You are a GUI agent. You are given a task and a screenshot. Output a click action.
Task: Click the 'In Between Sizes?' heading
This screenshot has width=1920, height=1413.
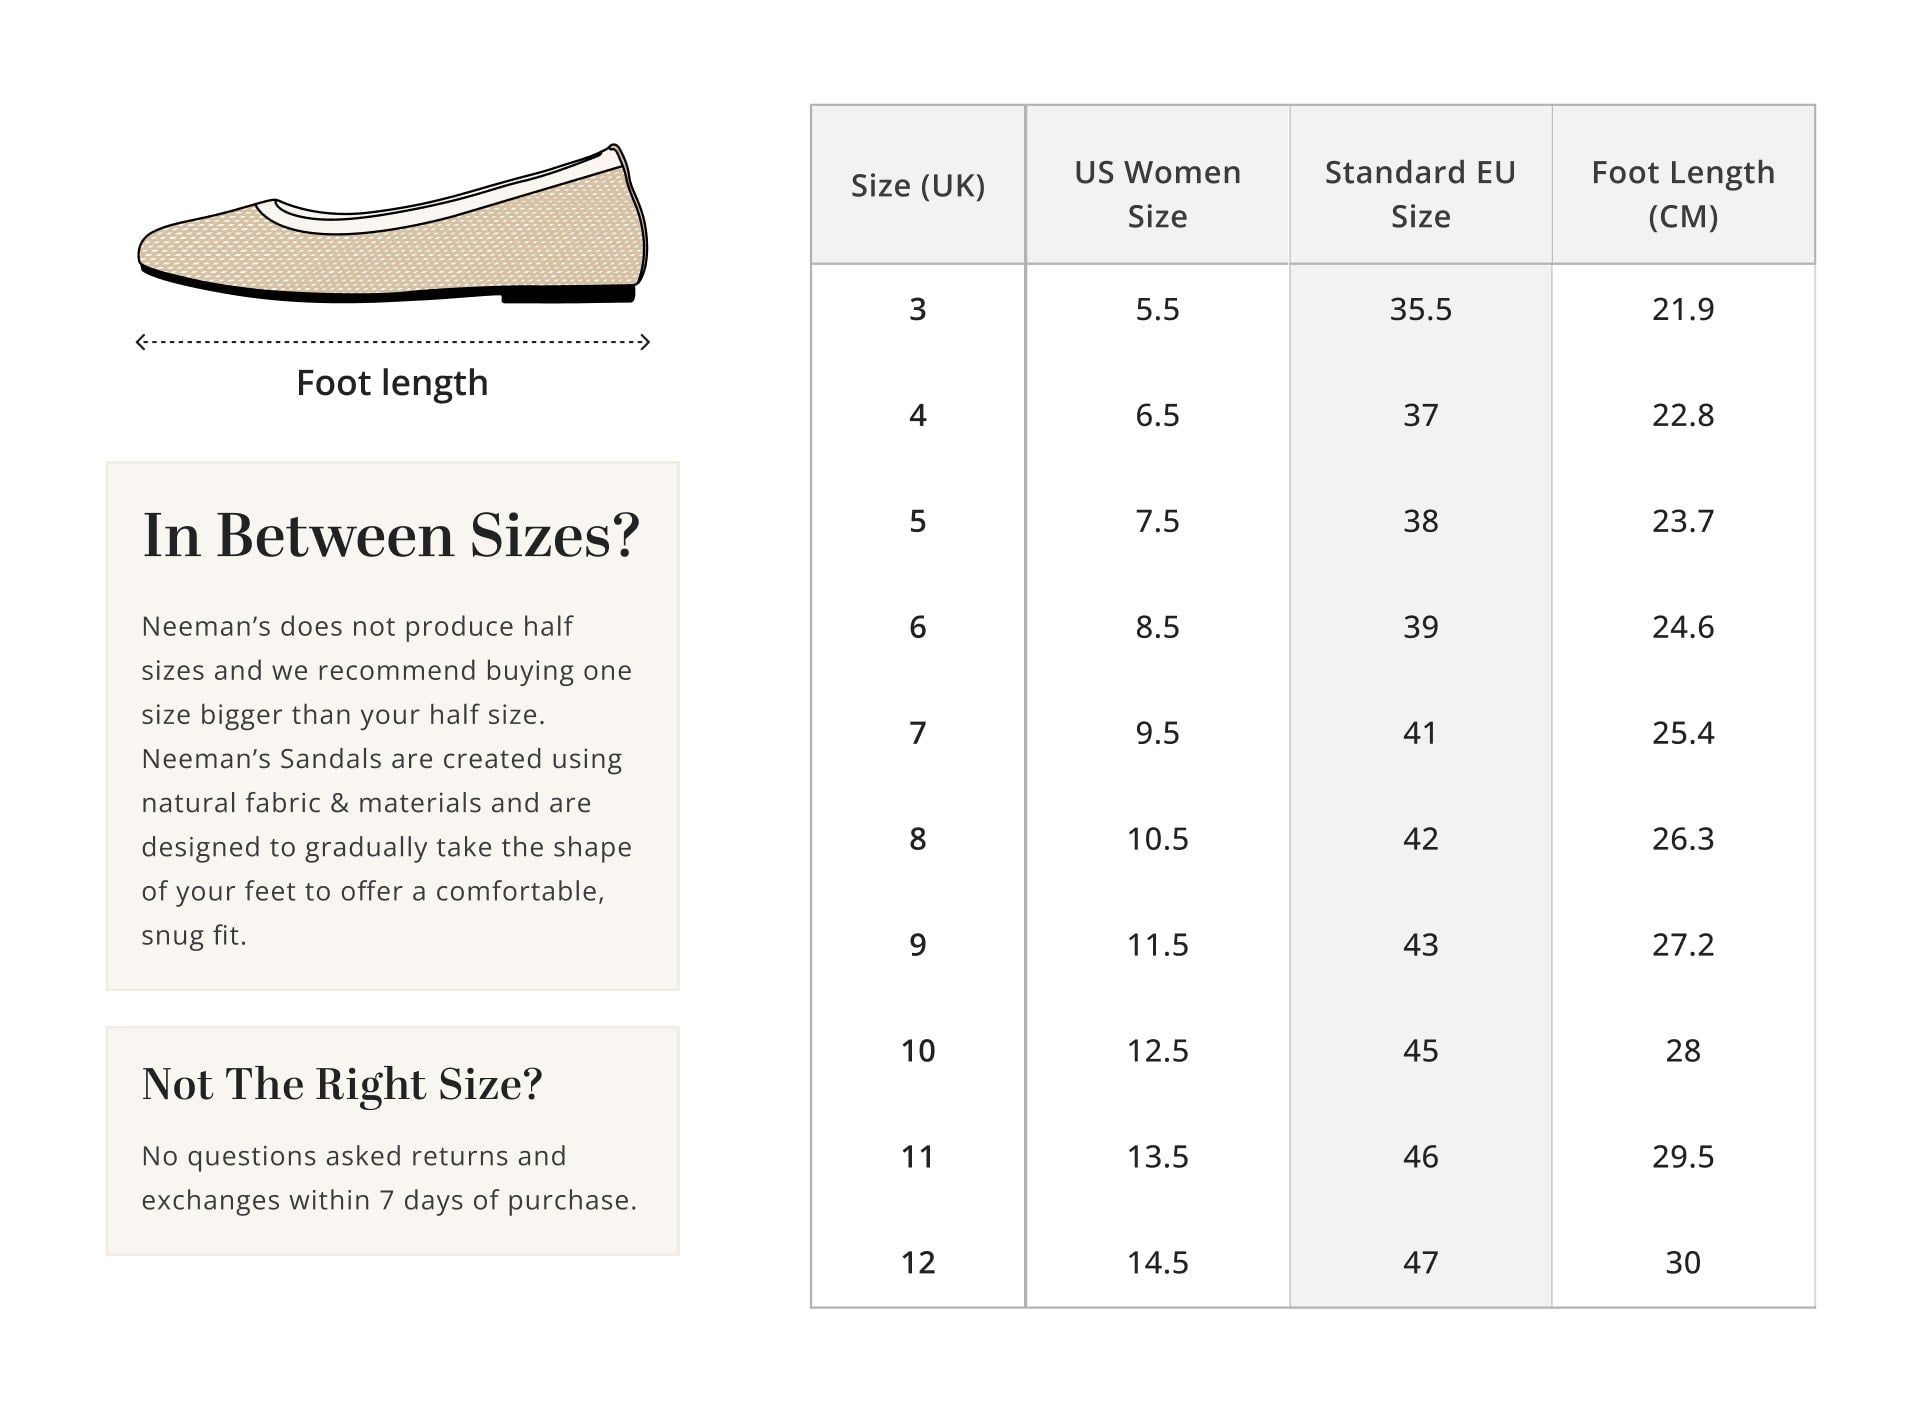click(x=391, y=535)
